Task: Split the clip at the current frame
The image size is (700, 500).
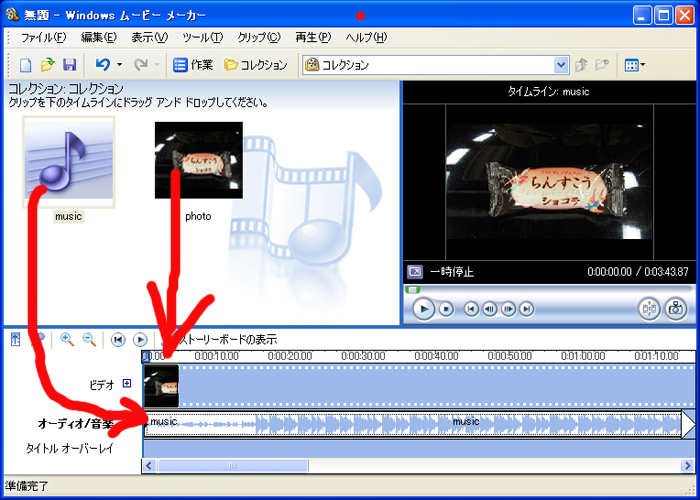Action: pyautogui.click(x=649, y=309)
